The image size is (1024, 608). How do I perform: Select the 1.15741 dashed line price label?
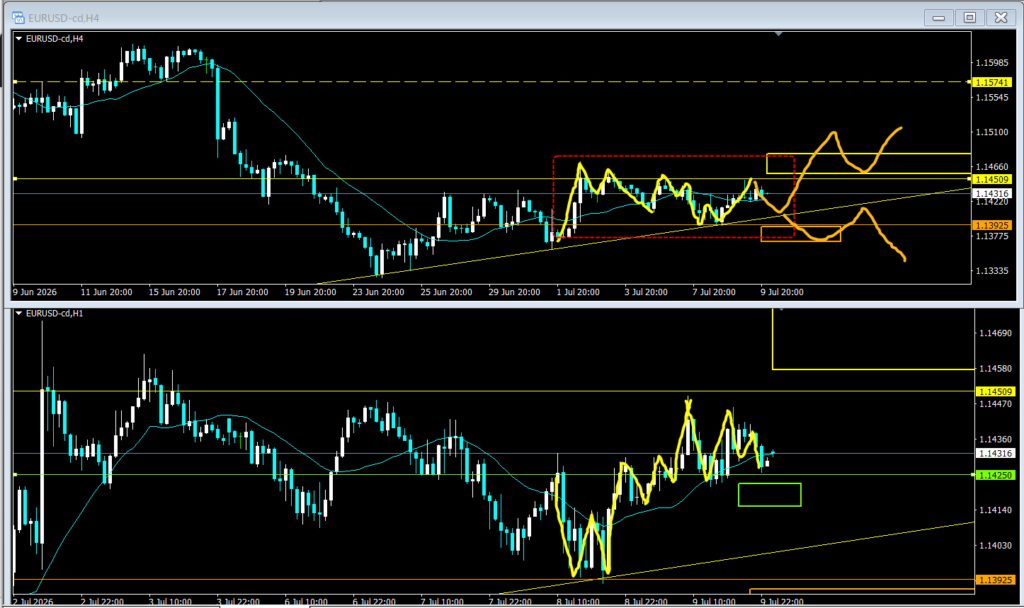coord(992,82)
